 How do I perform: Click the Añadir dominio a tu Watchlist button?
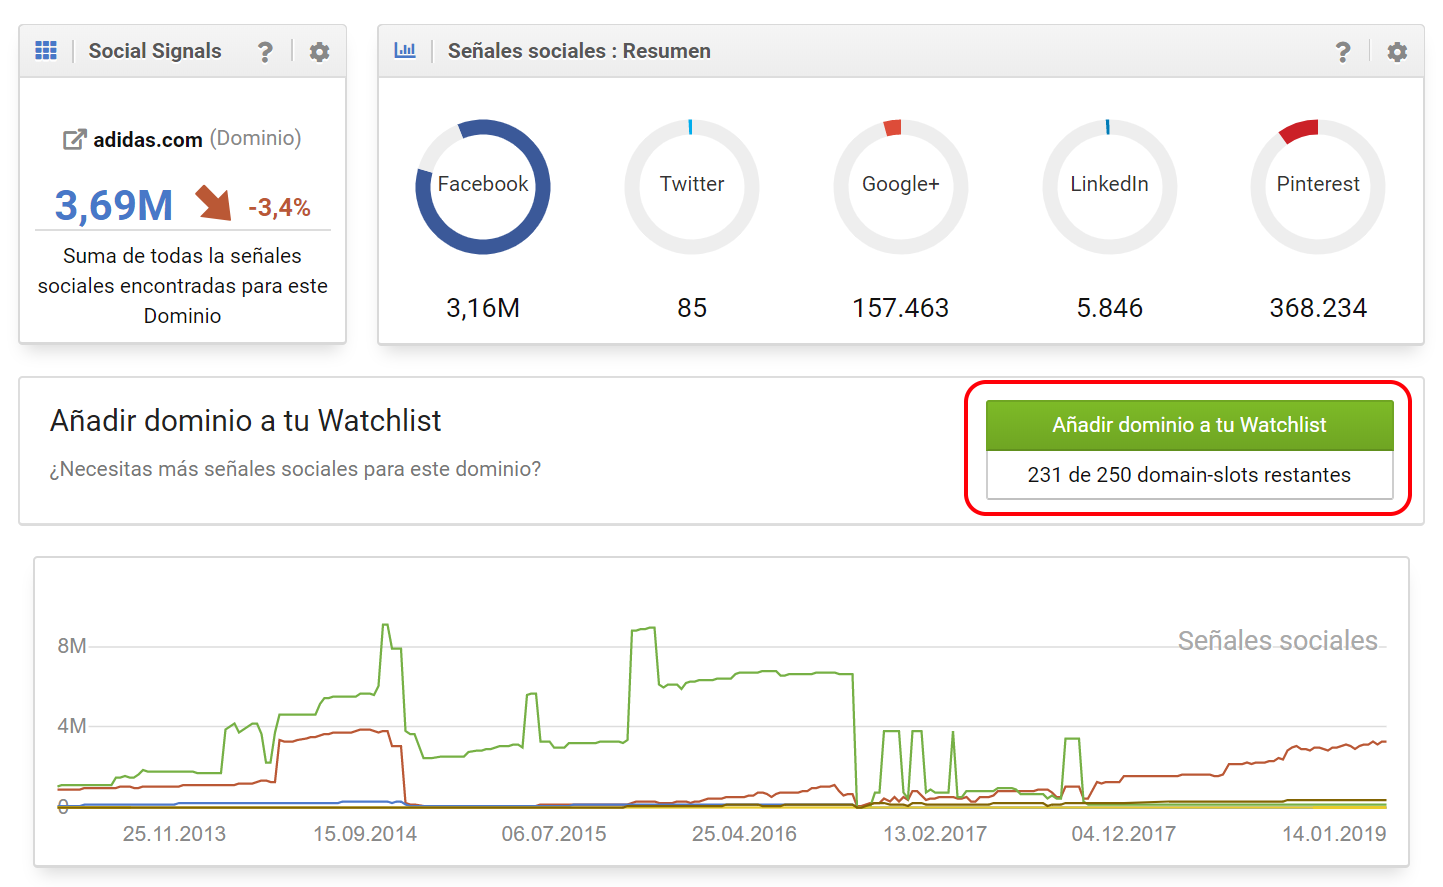1189,425
